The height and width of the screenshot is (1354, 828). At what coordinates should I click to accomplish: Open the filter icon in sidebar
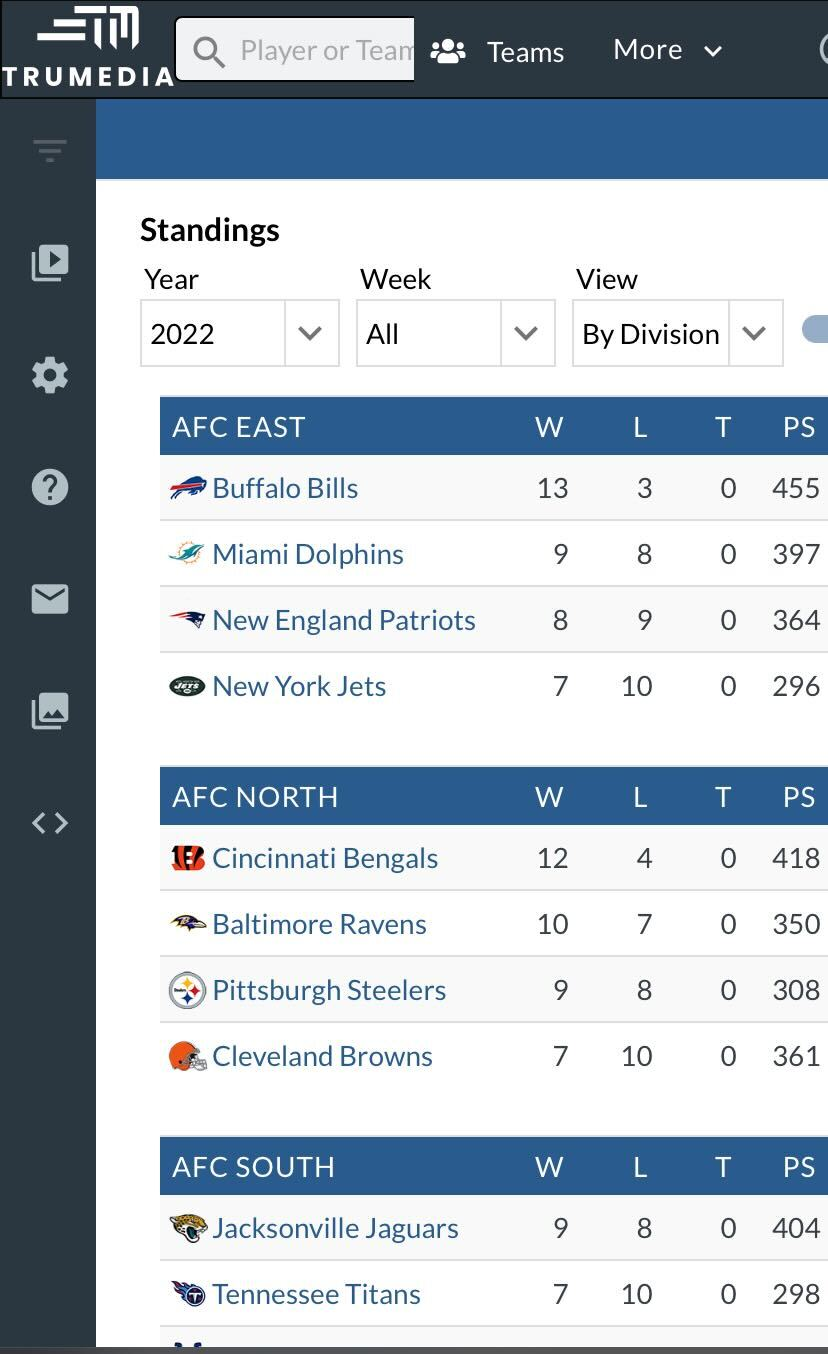(x=50, y=150)
